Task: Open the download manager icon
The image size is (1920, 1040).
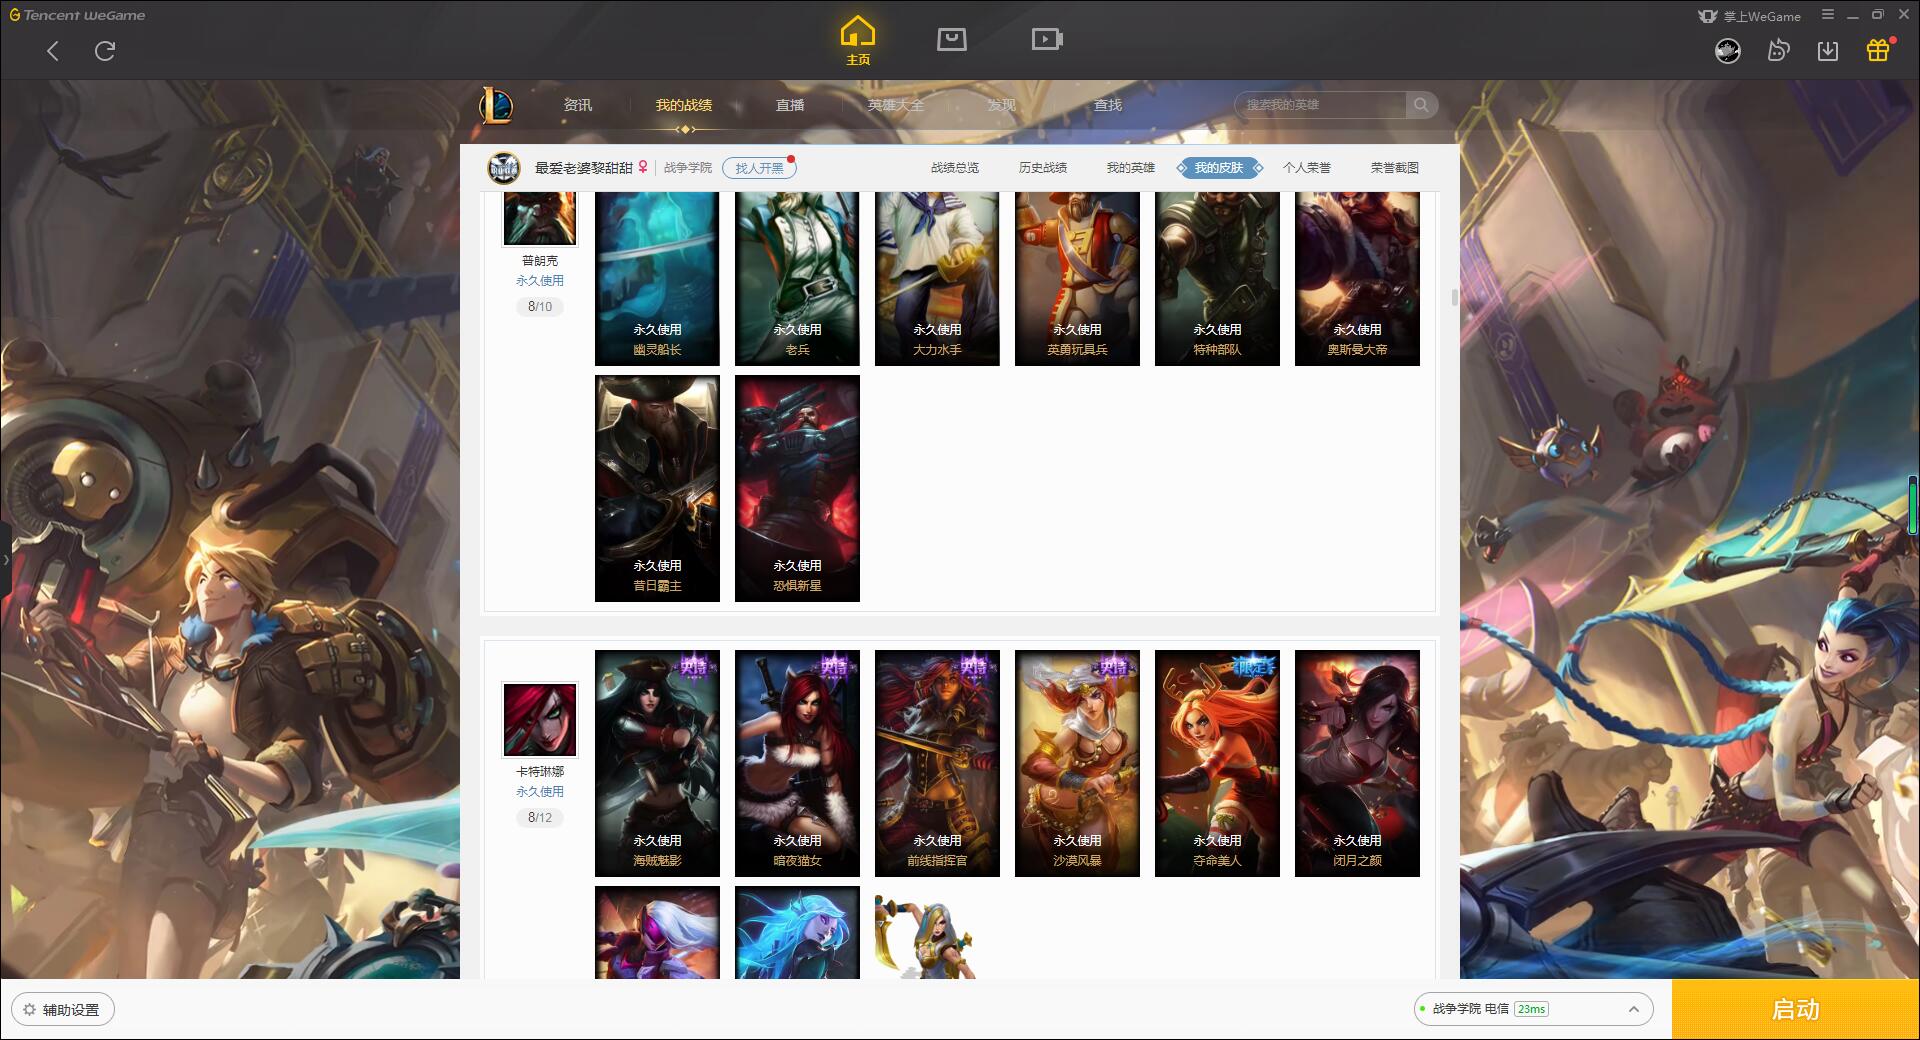Action: point(1828,50)
